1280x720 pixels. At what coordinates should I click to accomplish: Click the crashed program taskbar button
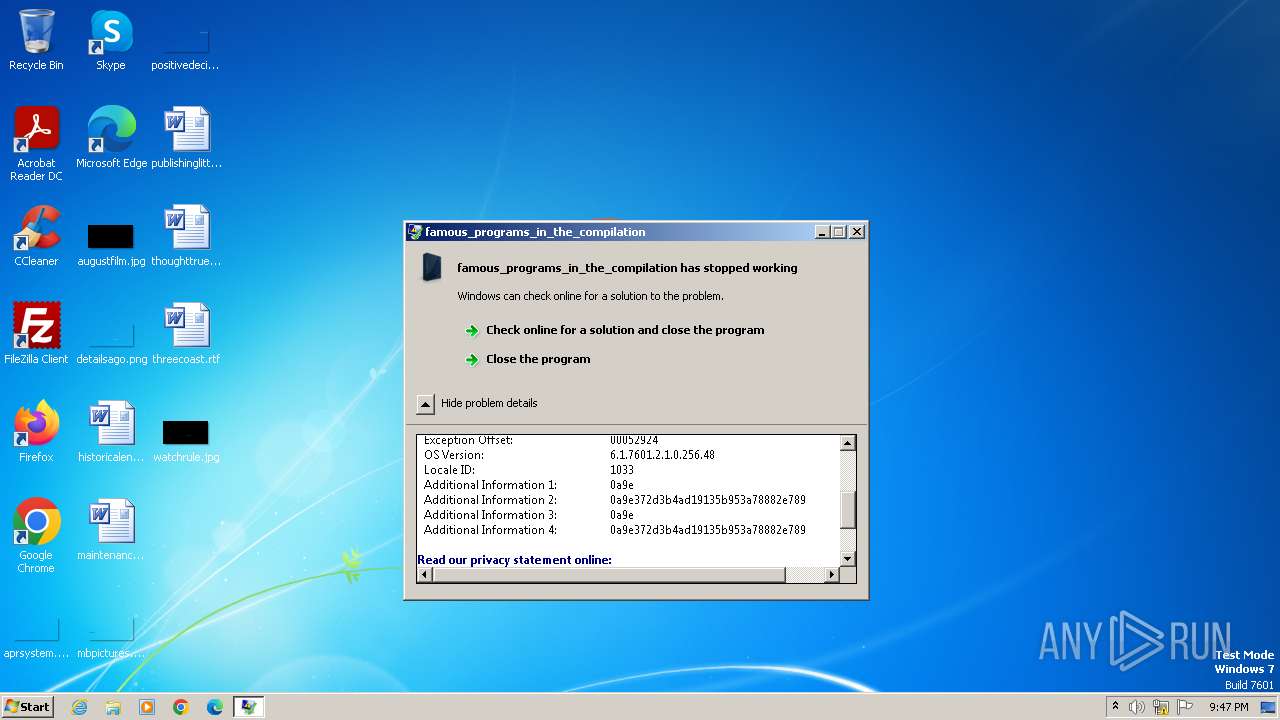[249, 707]
